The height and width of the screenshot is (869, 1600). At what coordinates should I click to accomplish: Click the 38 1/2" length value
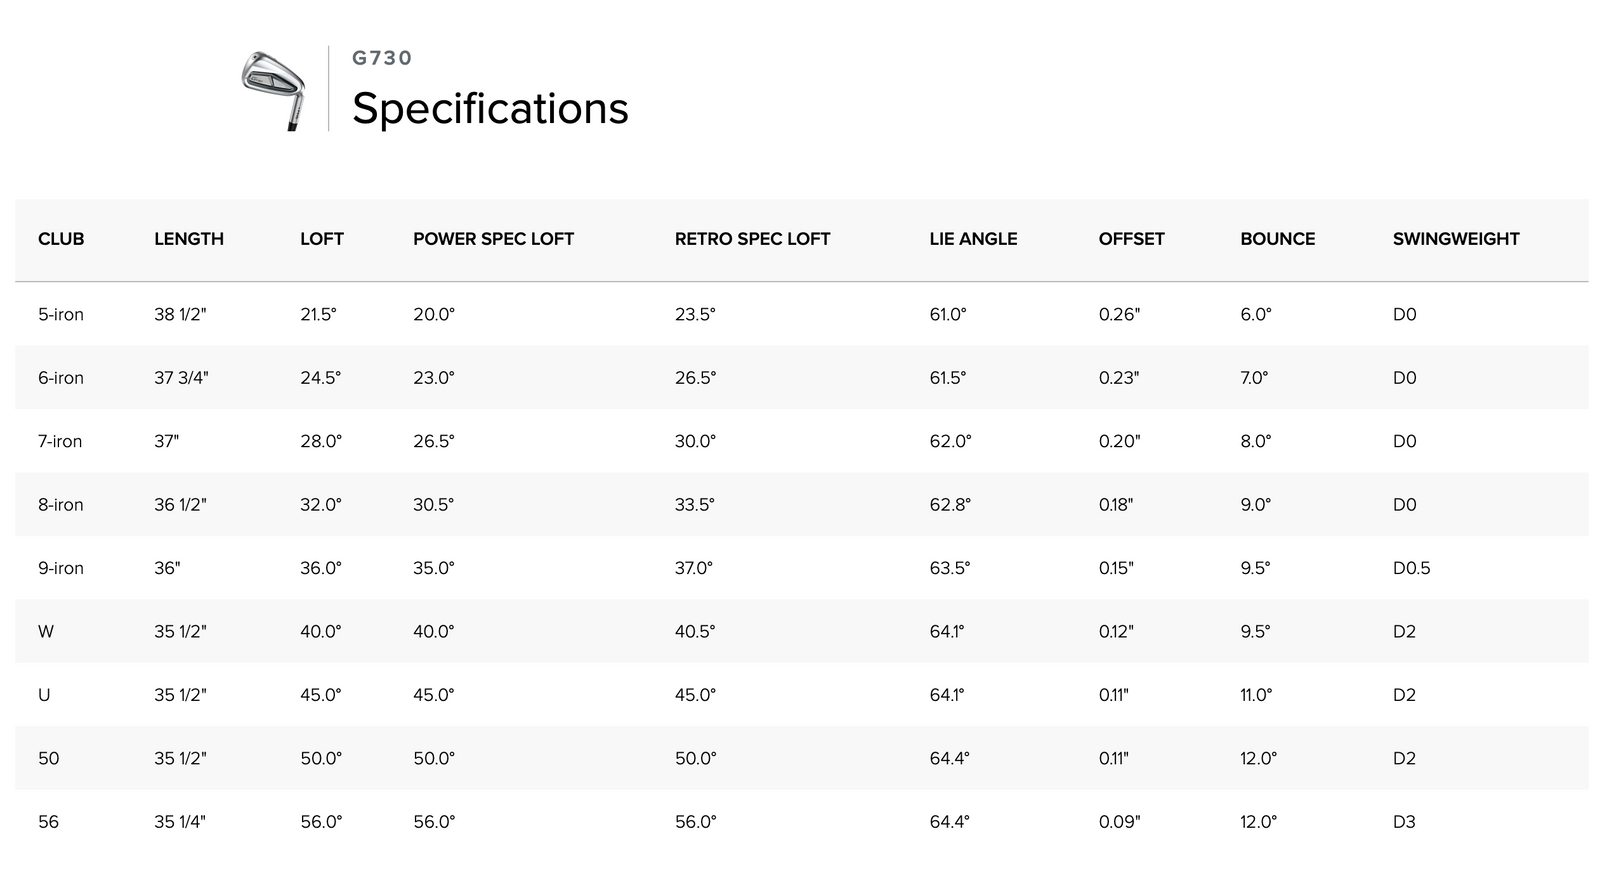180,314
